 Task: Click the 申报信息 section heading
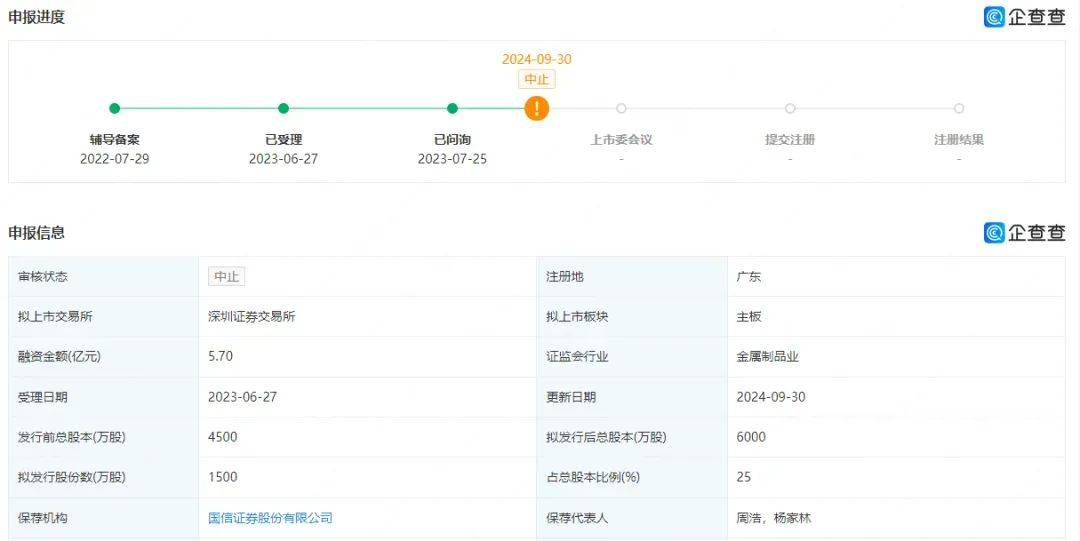coord(37,232)
